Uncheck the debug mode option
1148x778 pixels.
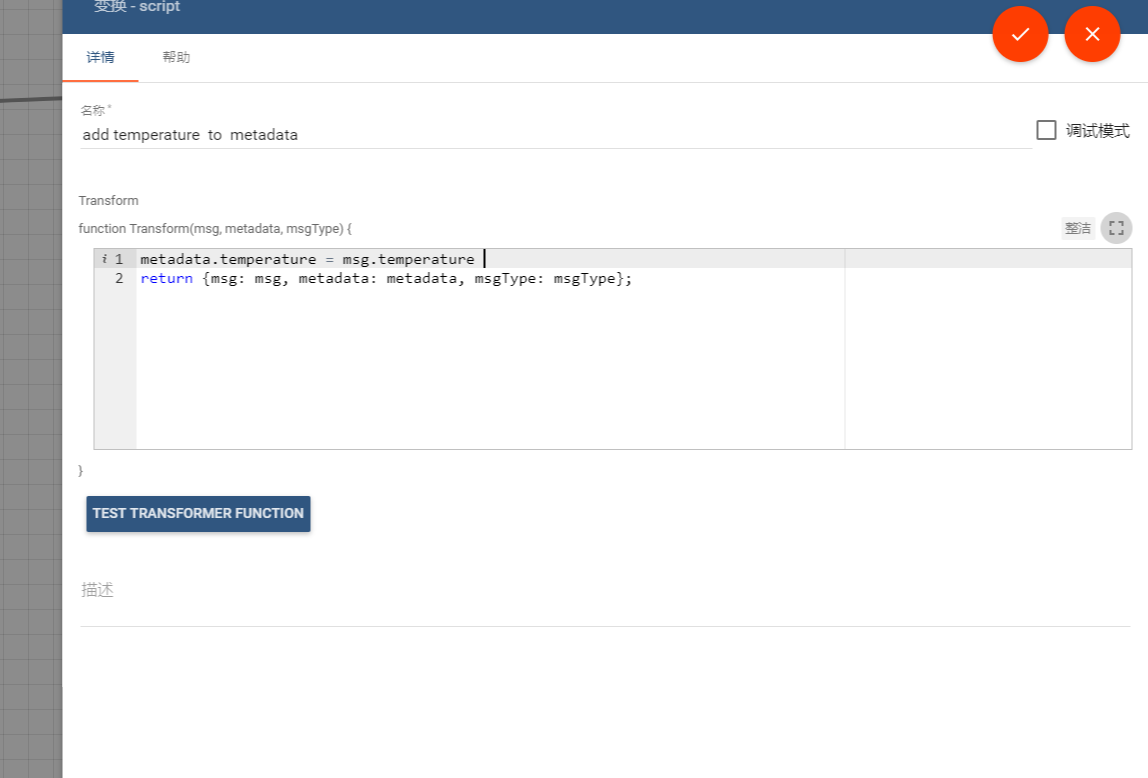(1046, 129)
